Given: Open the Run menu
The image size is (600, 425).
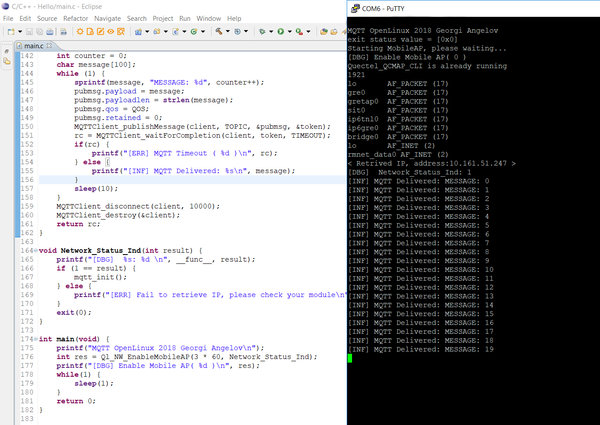Looking at the screenshot, I should pyautogui.click(x=184, y=18).
